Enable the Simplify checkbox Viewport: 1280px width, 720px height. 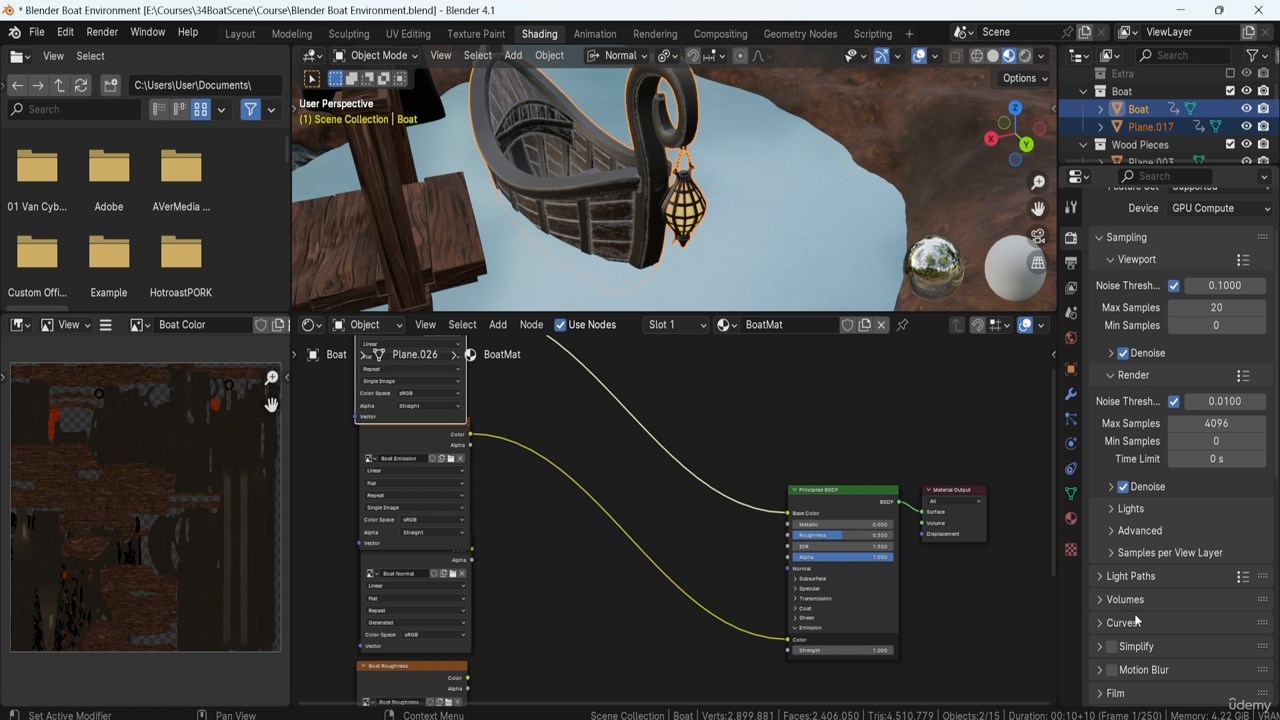[1111, 647]
